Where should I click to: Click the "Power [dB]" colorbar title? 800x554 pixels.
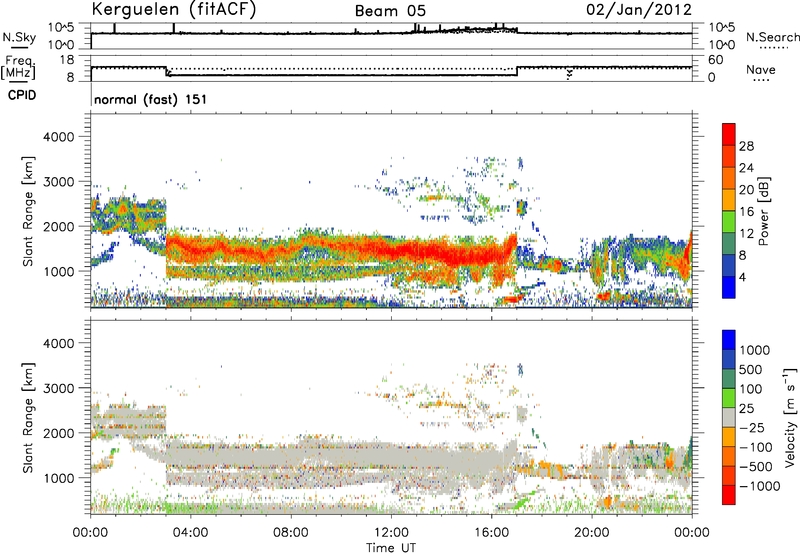[x=764, y=211]
